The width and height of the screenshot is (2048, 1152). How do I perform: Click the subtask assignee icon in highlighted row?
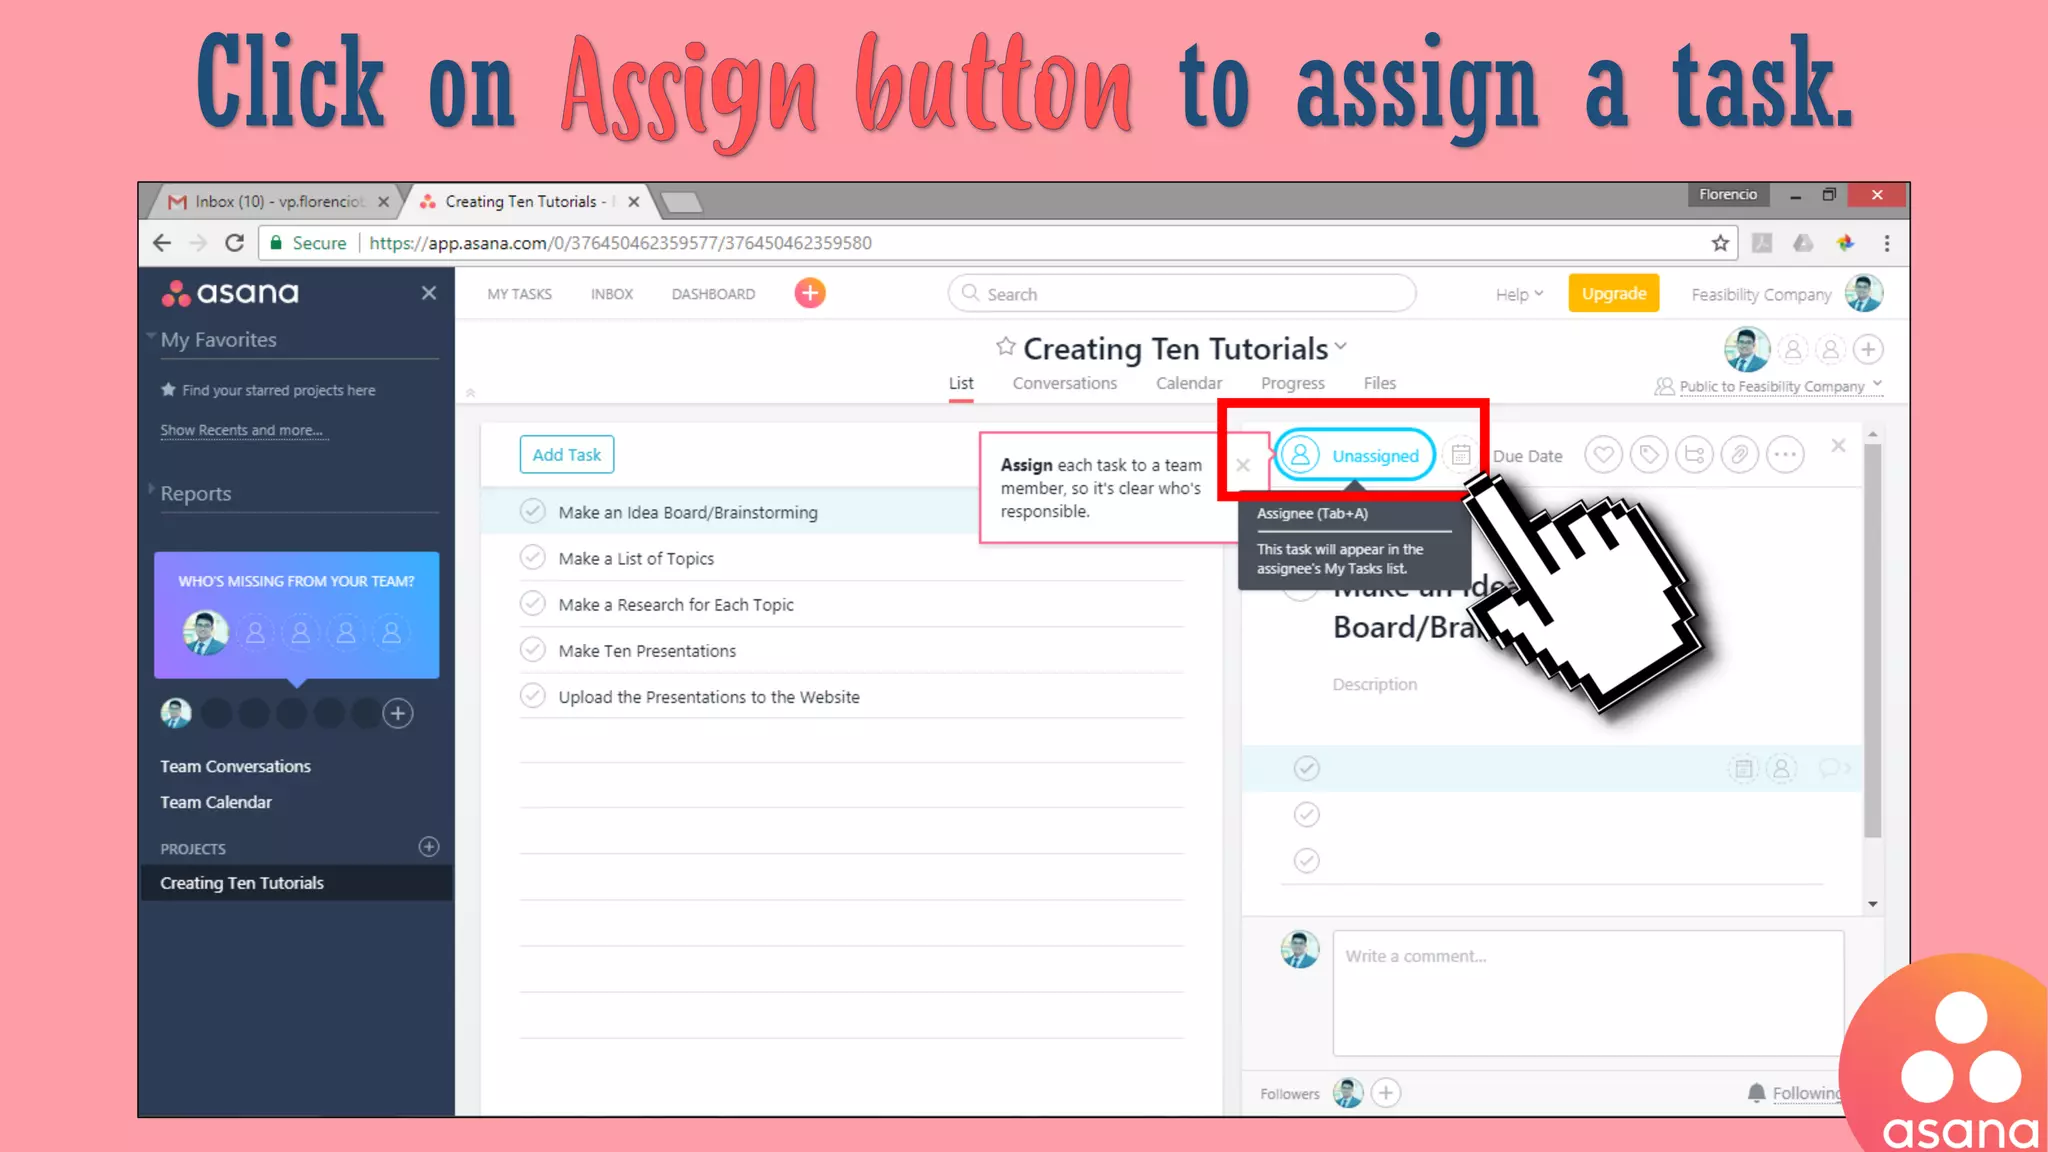(1781, 768)
